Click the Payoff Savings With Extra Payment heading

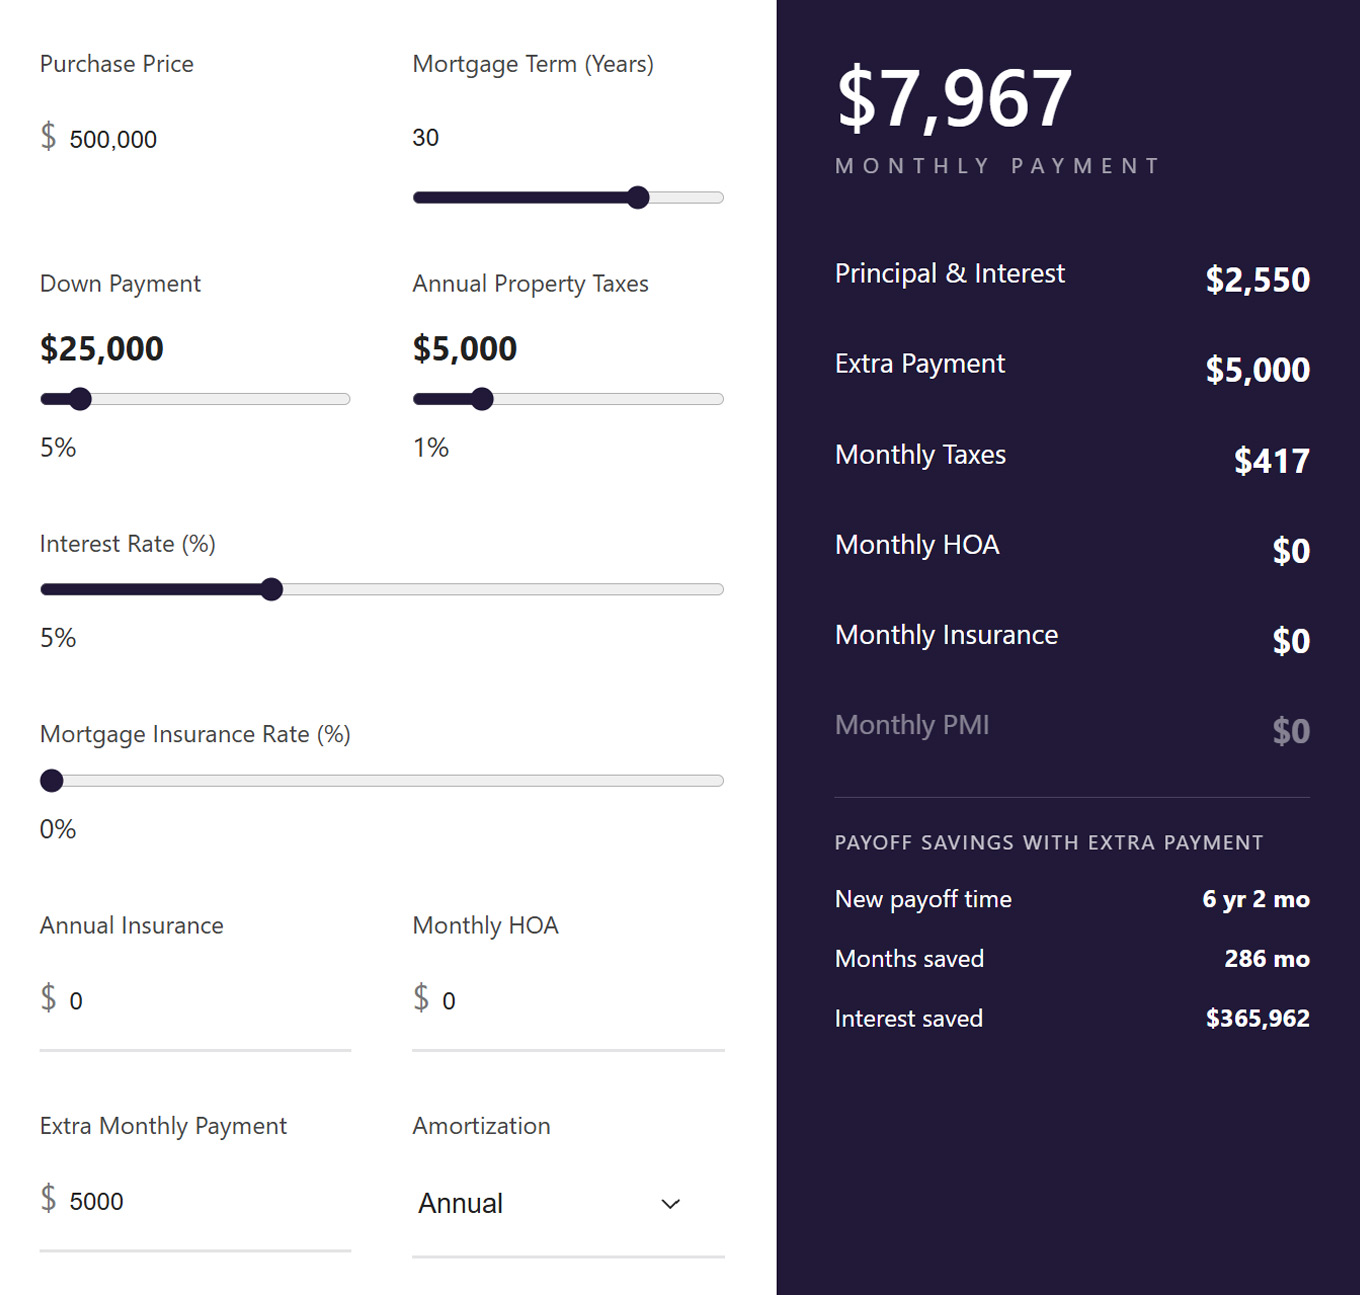tap(1049, 843)
